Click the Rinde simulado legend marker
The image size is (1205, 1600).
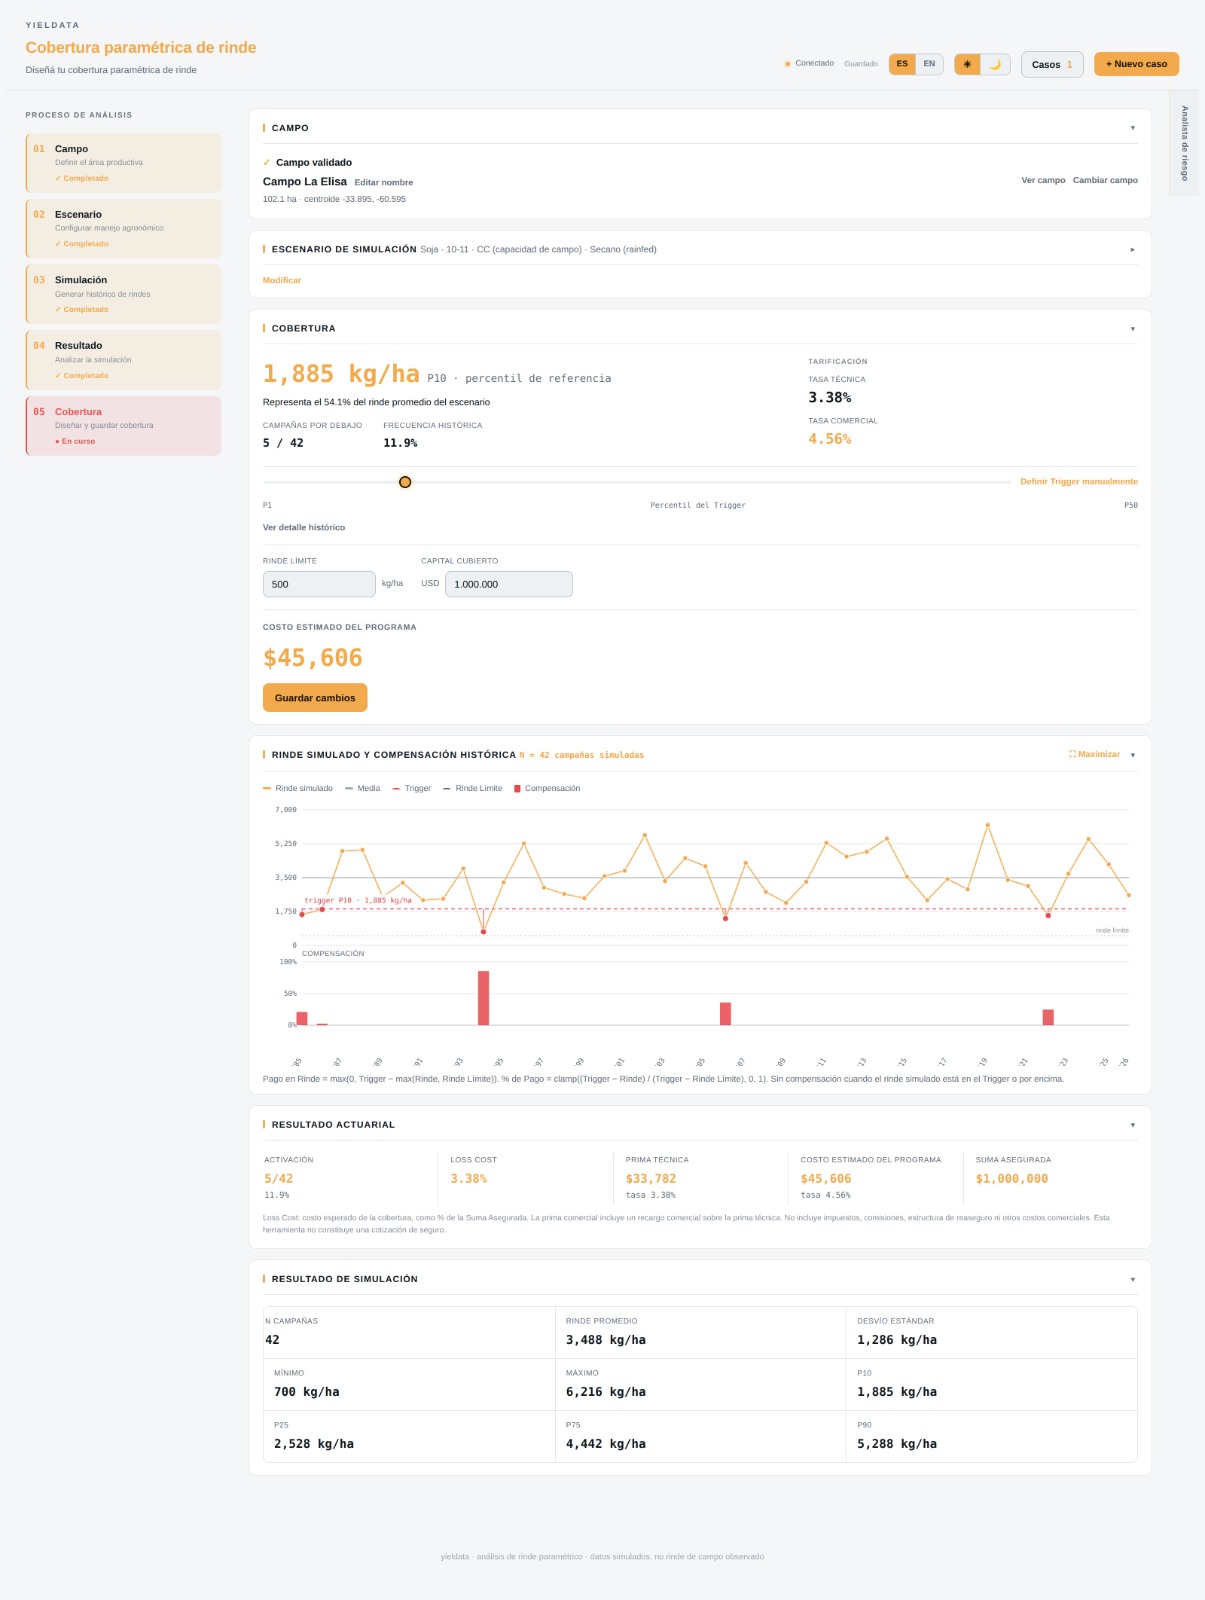coord(267,788)
